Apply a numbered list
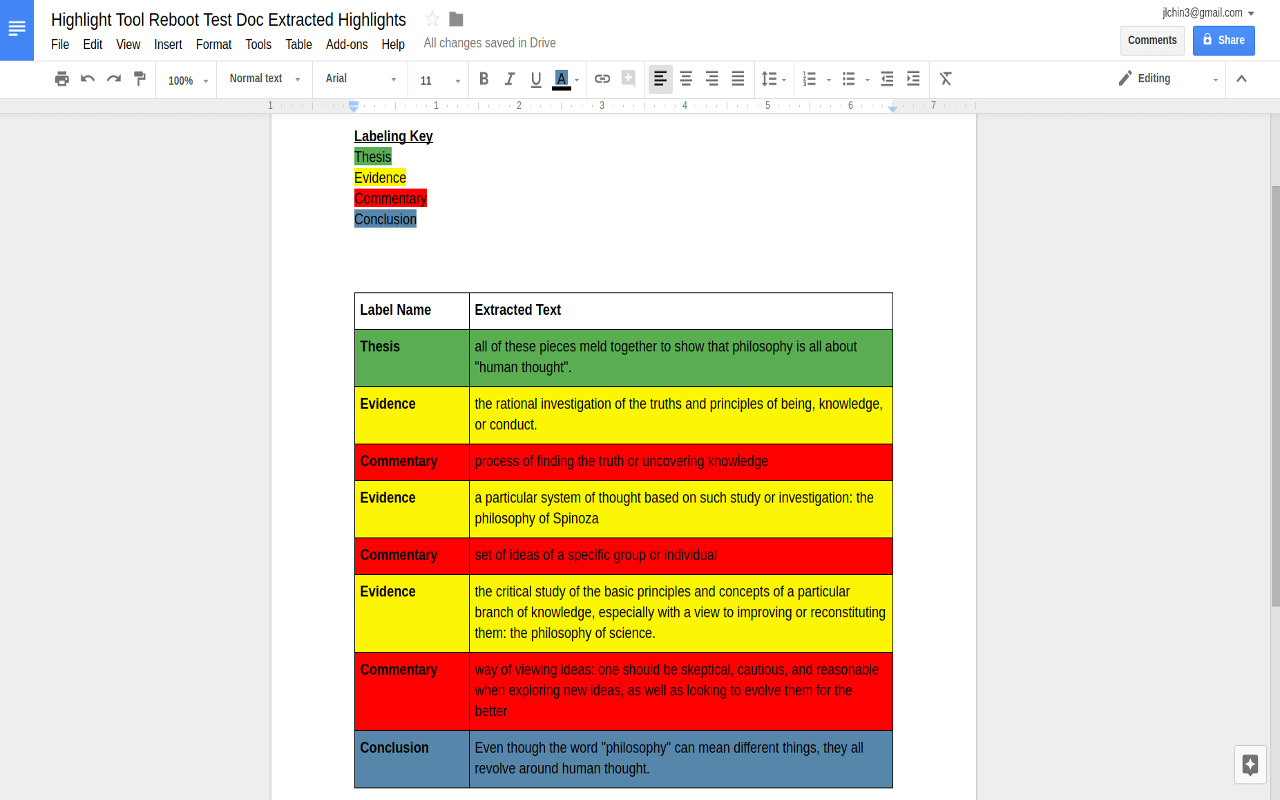 click(810, 78)
